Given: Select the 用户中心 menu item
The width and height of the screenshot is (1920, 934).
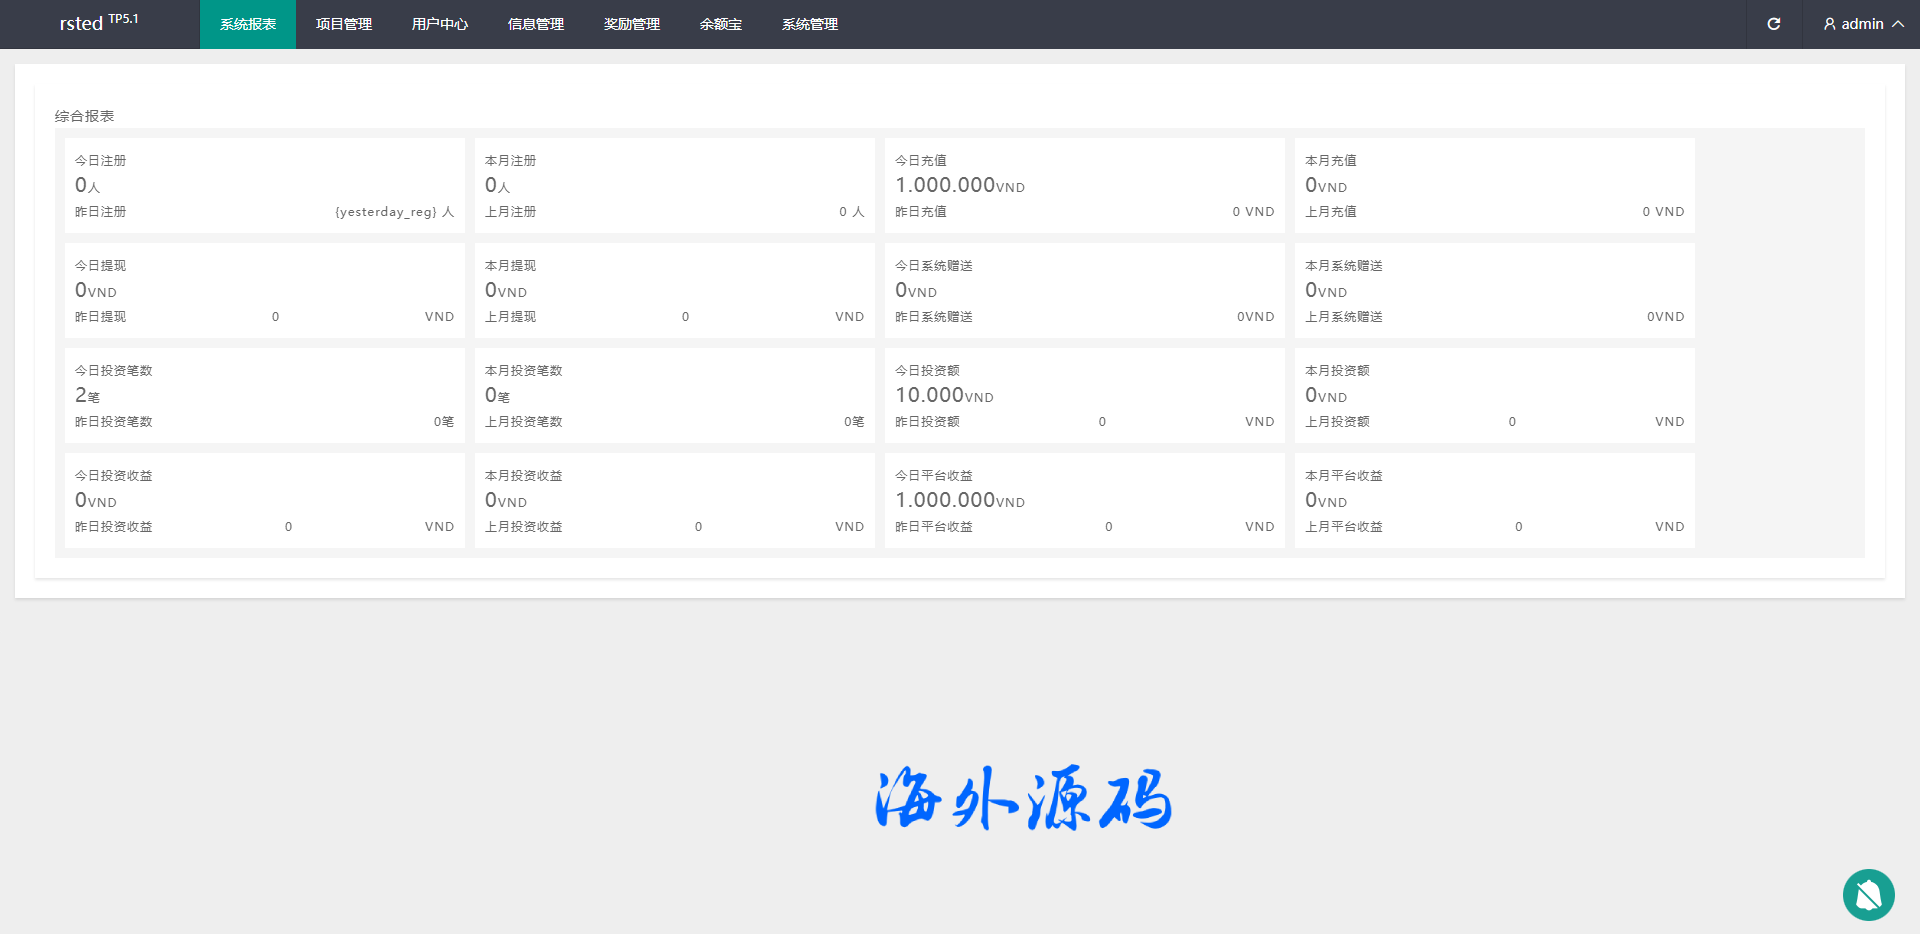Looking at the screenshot, I should point(440,24).
